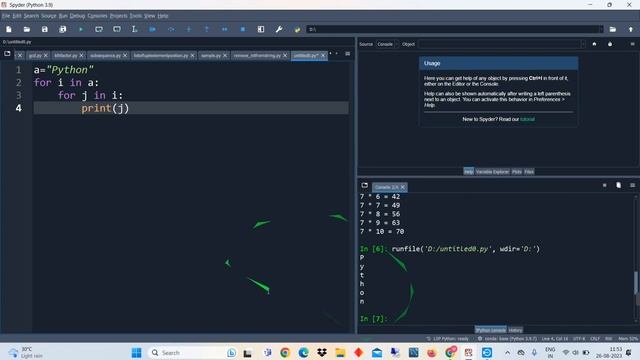Open the File menu
Viewport: 640px width, 360px height.
pyautogui.click(x=6, y=16)
